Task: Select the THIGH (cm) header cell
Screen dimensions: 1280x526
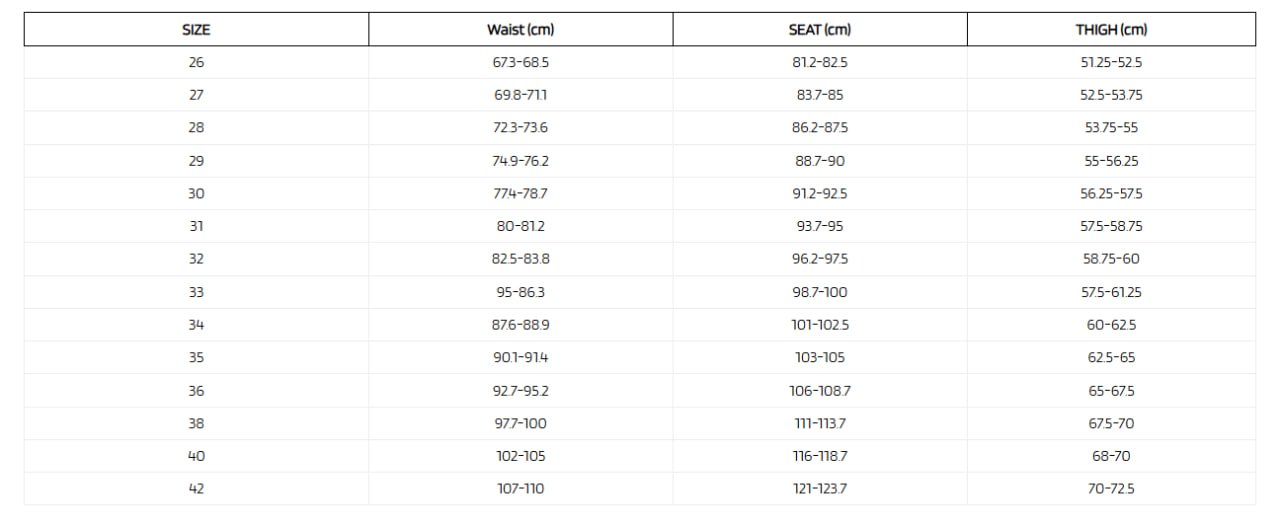Action: point(1111,29)
